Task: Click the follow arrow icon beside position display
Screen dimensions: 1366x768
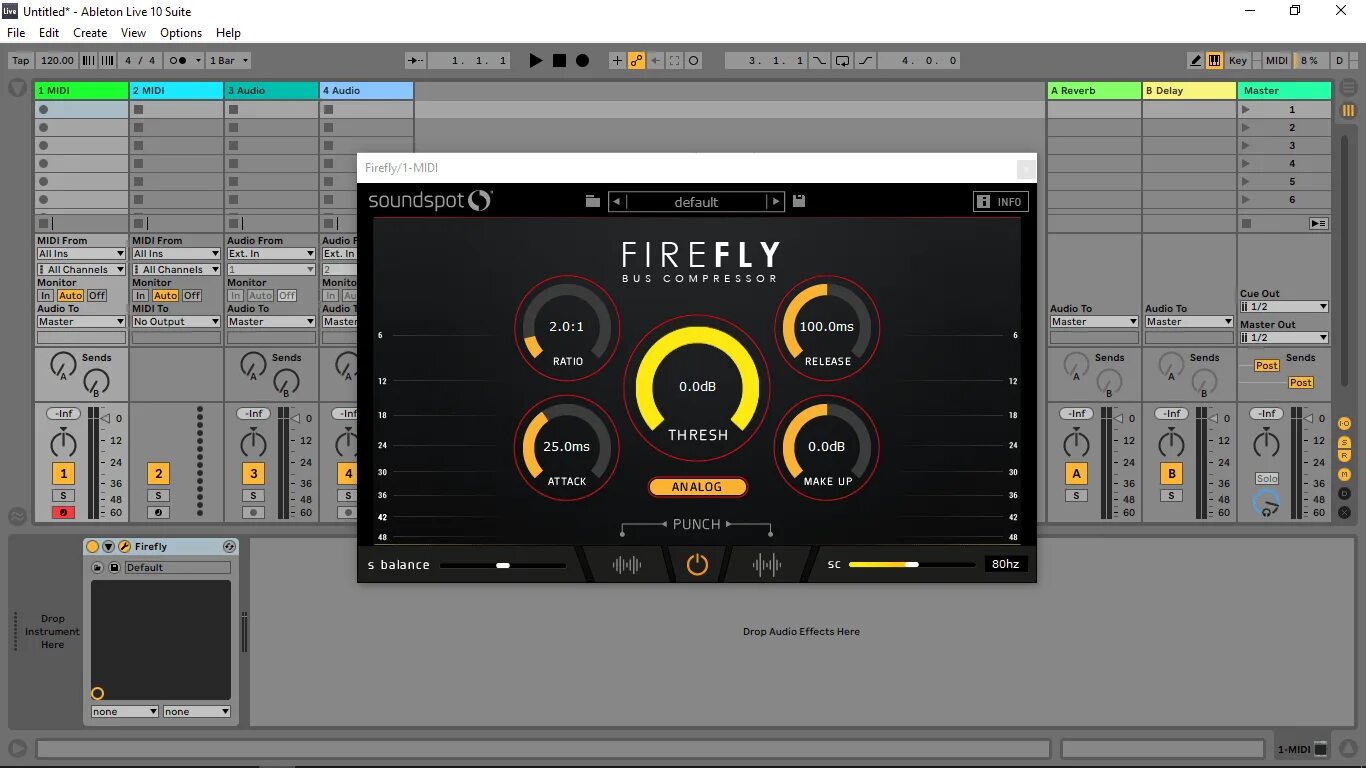Action: (x=416, y=61)
